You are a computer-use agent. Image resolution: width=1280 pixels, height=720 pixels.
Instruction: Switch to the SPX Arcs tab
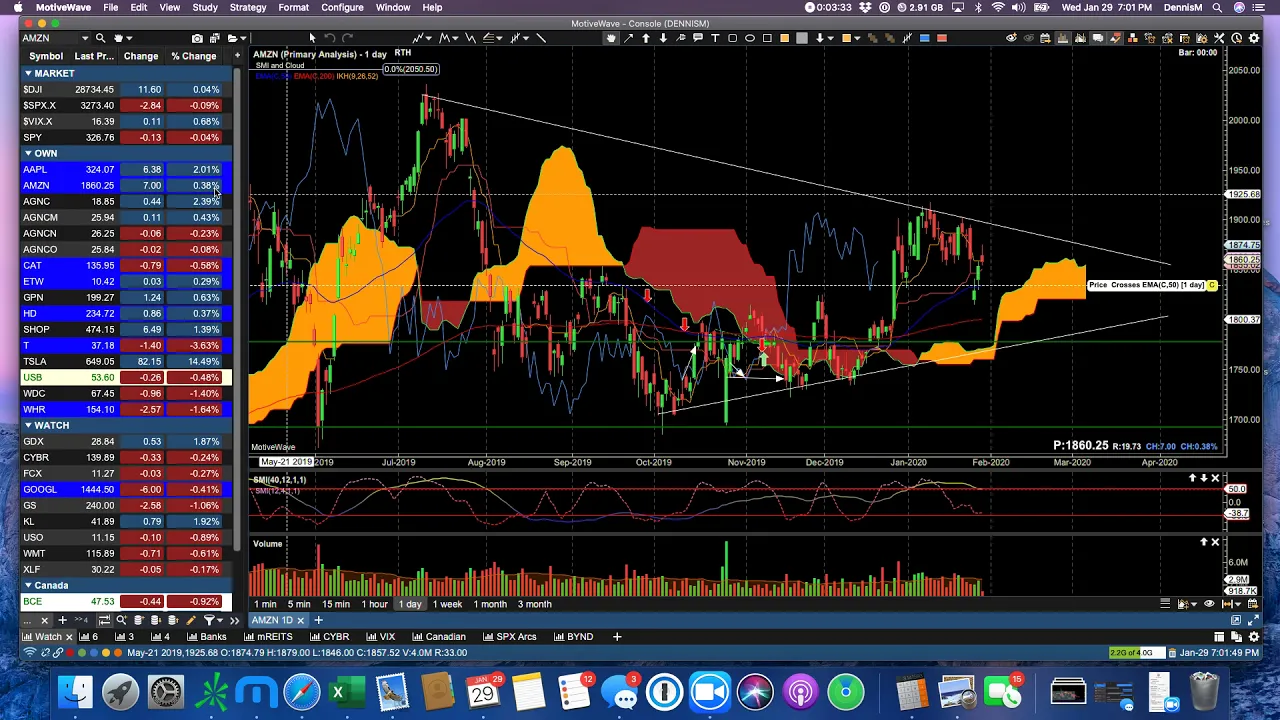point(509,636)
